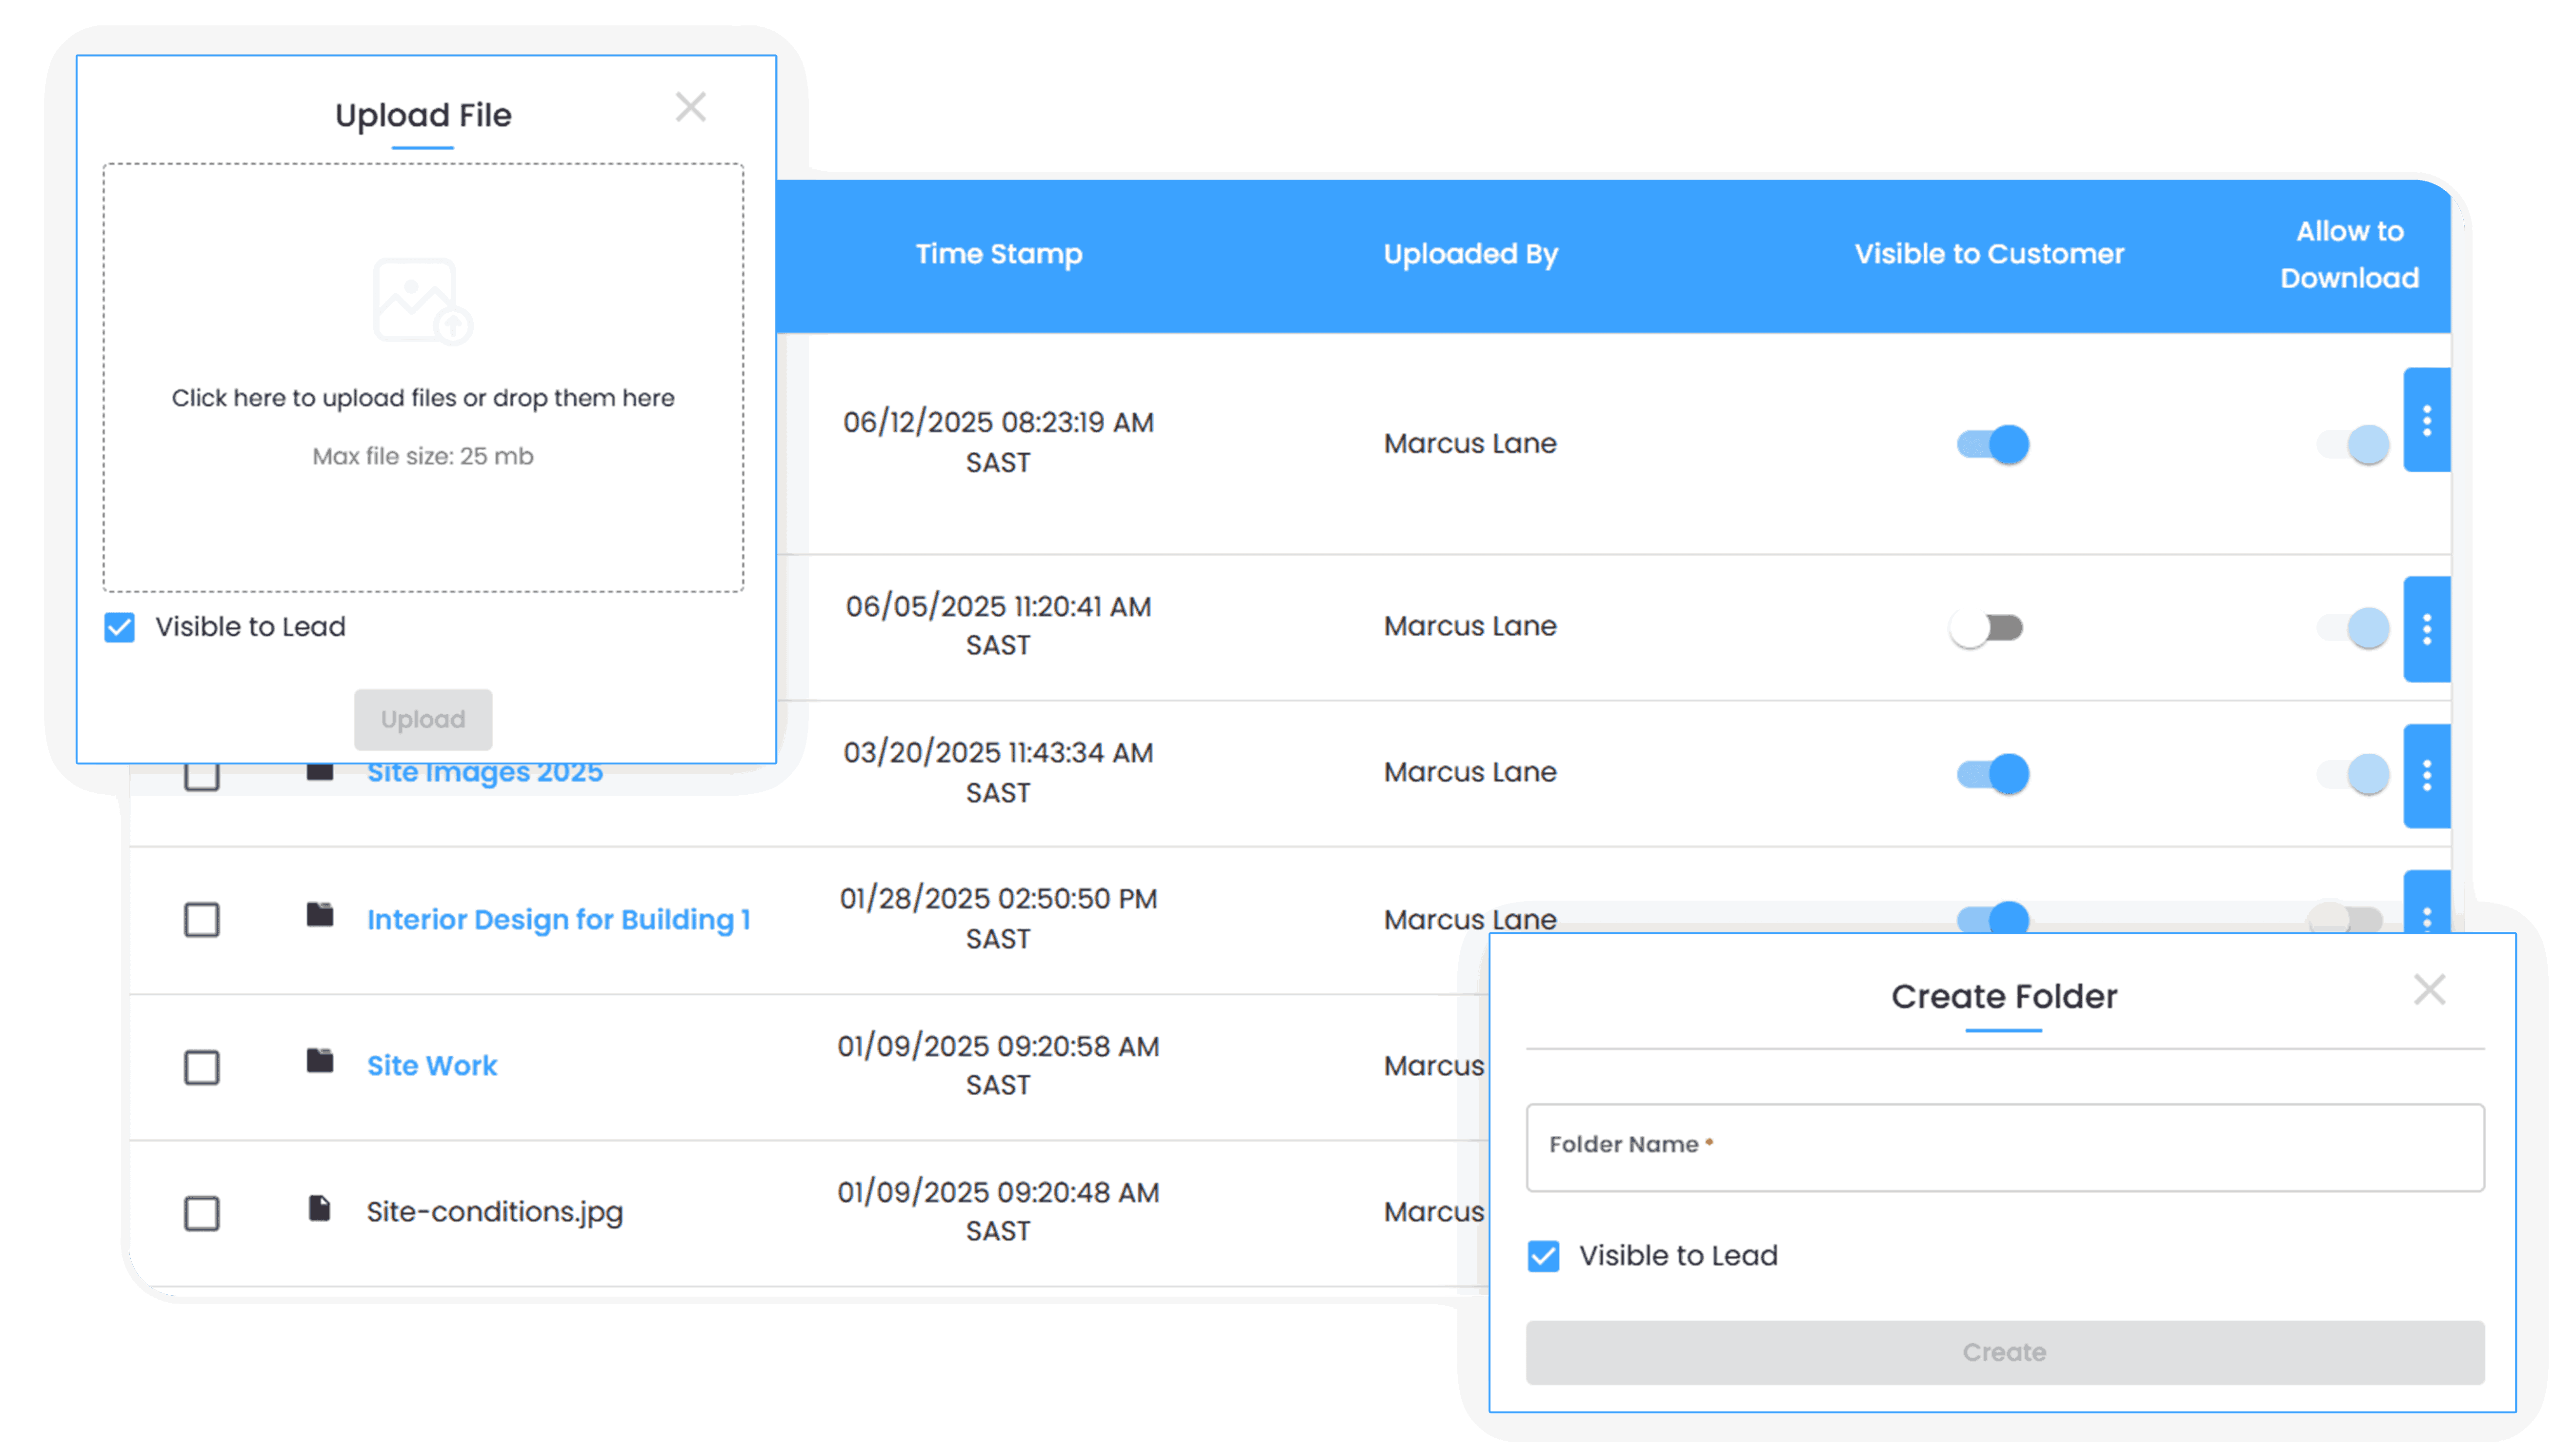The width and height of the screenshot is (2576, 1449).
Task: Open three-dot menu for 06/05/2025 row
Action: click(x=2426, y=629)
